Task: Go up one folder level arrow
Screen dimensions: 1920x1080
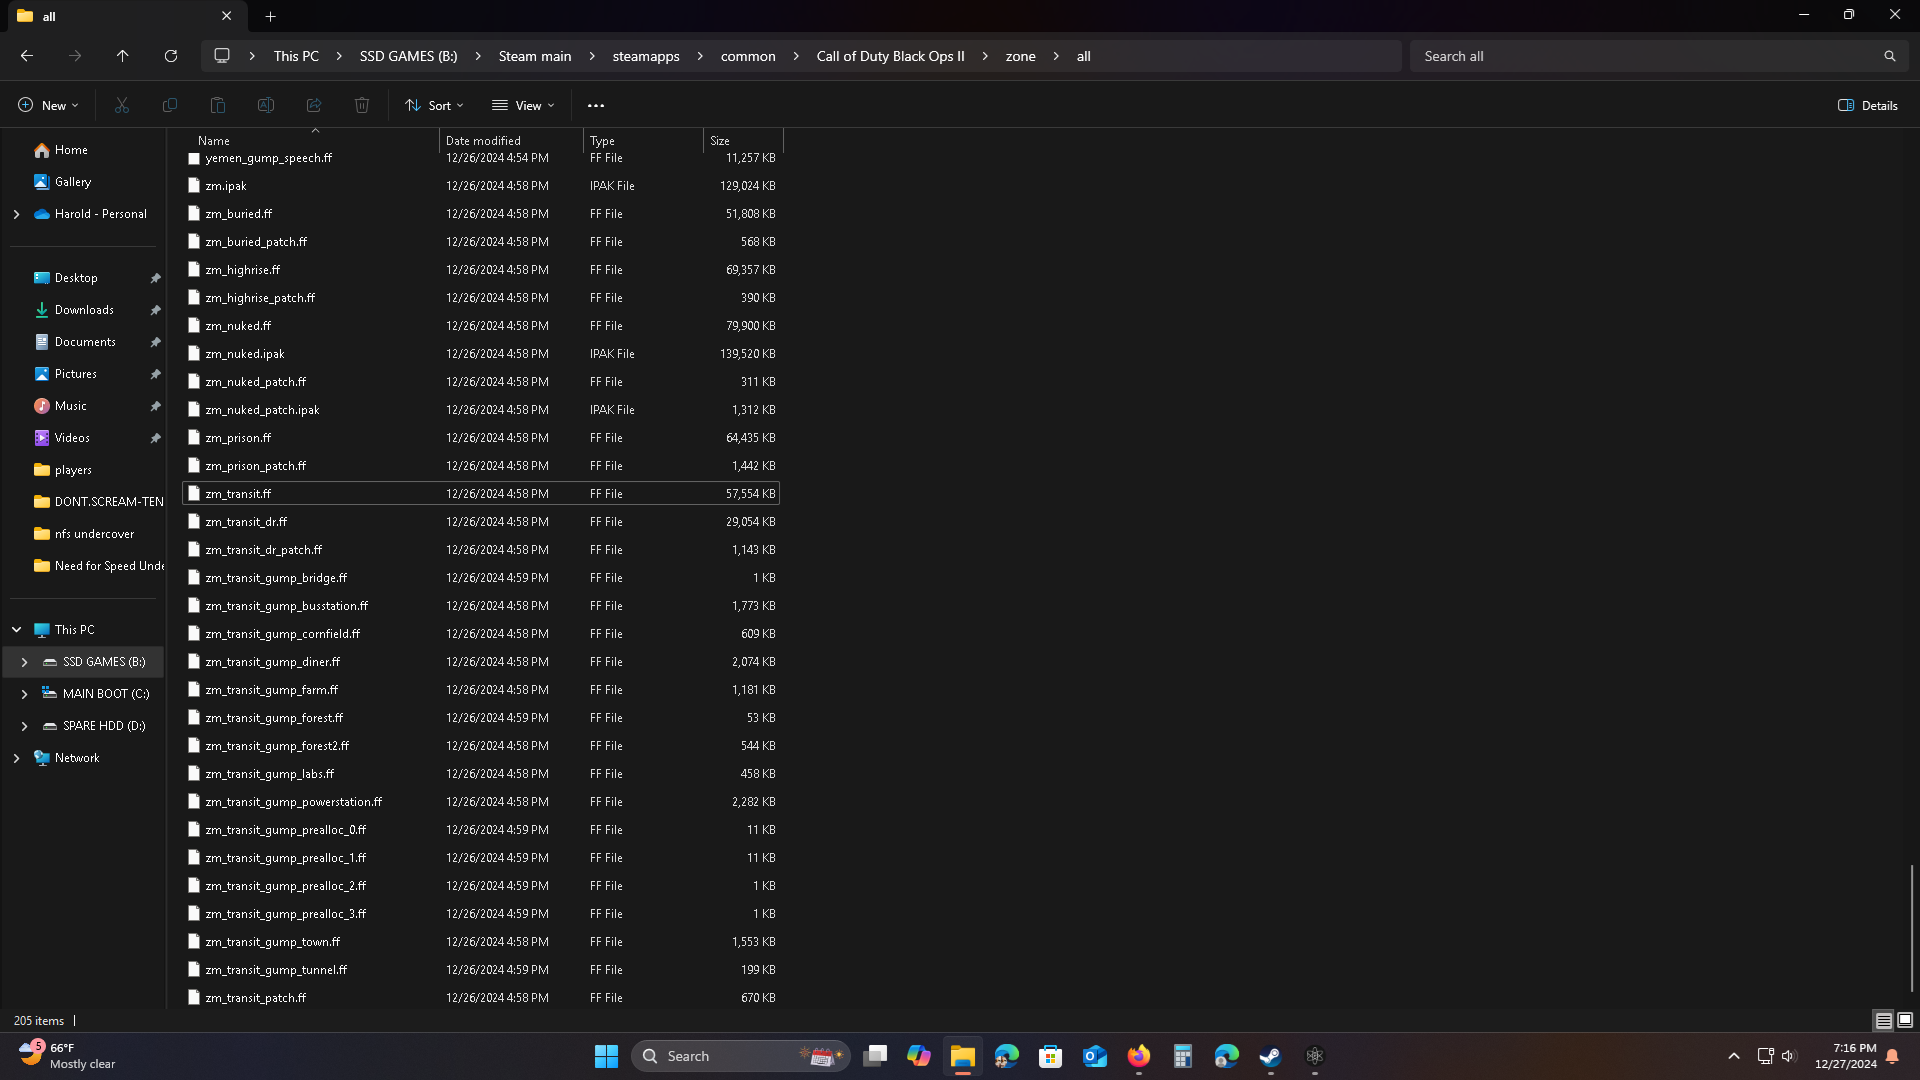Action: [123, 56]
